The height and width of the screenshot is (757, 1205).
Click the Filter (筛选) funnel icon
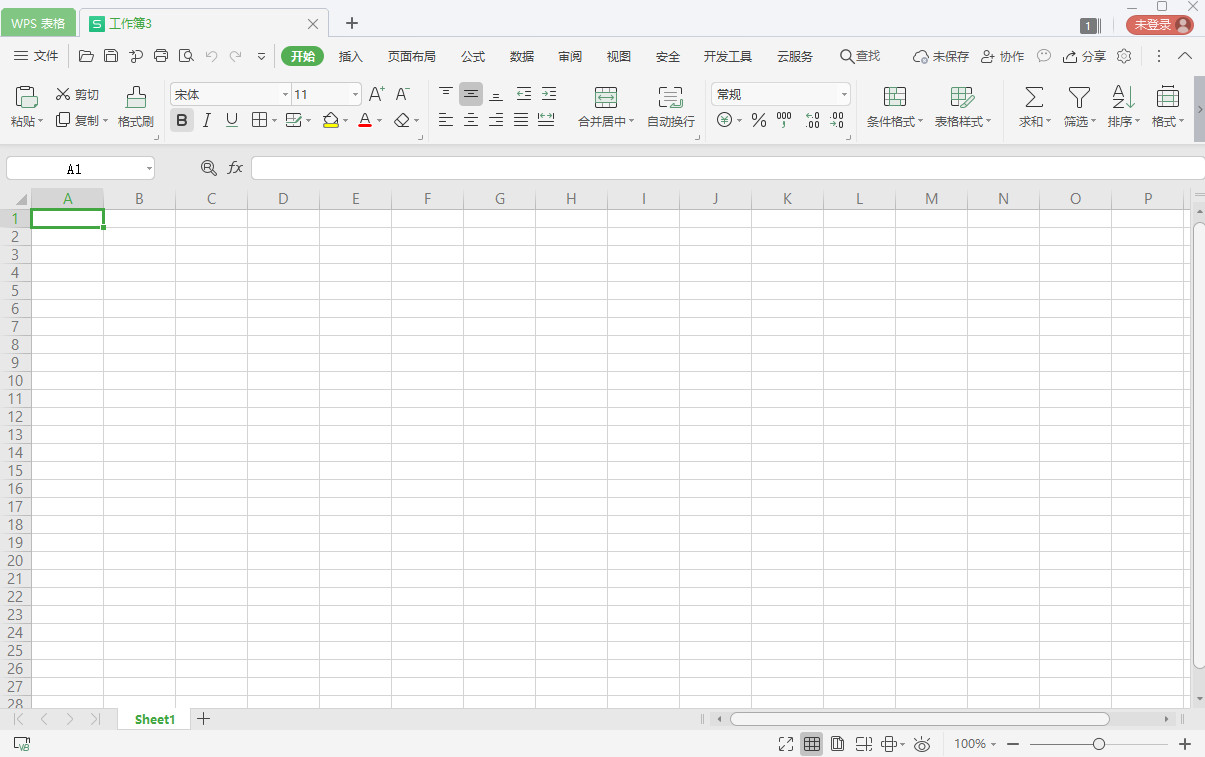[x=1078, y=97]
